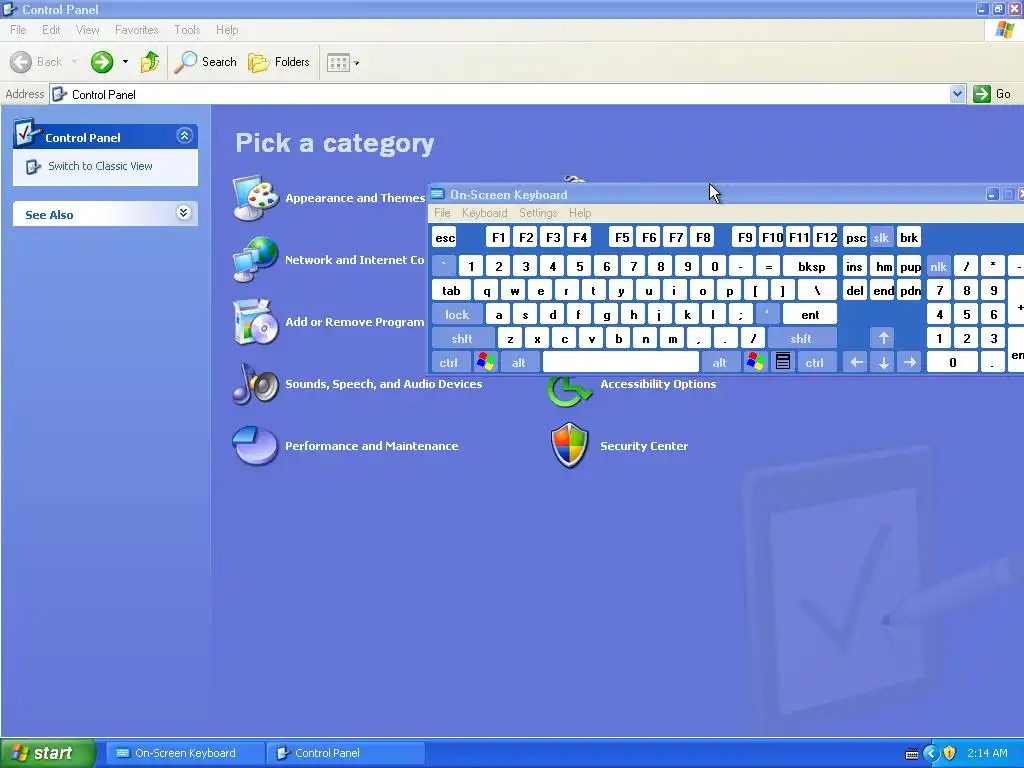Show hidden tray icons arrow

coord(931,753)
